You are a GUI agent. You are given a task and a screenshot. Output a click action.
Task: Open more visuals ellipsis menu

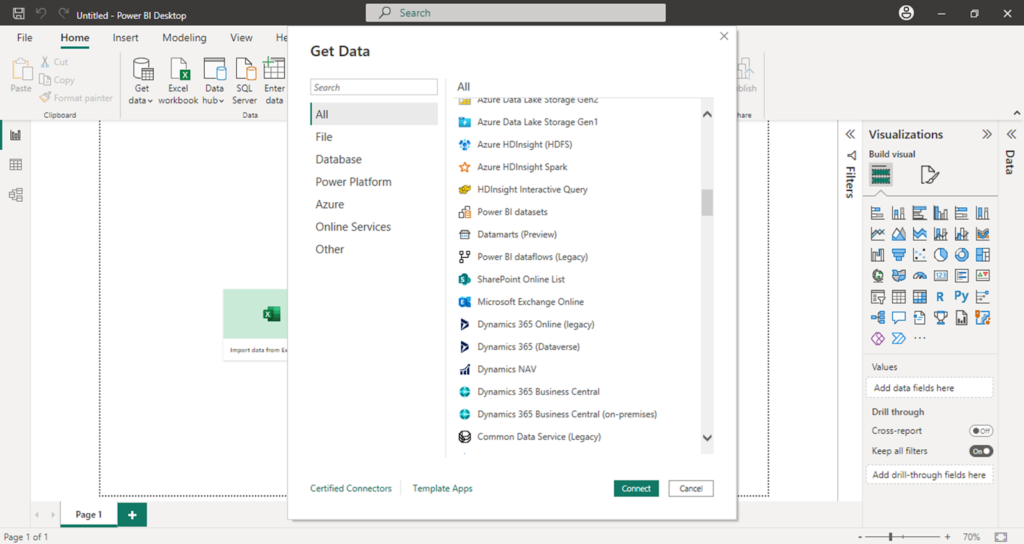coord(920,338)
